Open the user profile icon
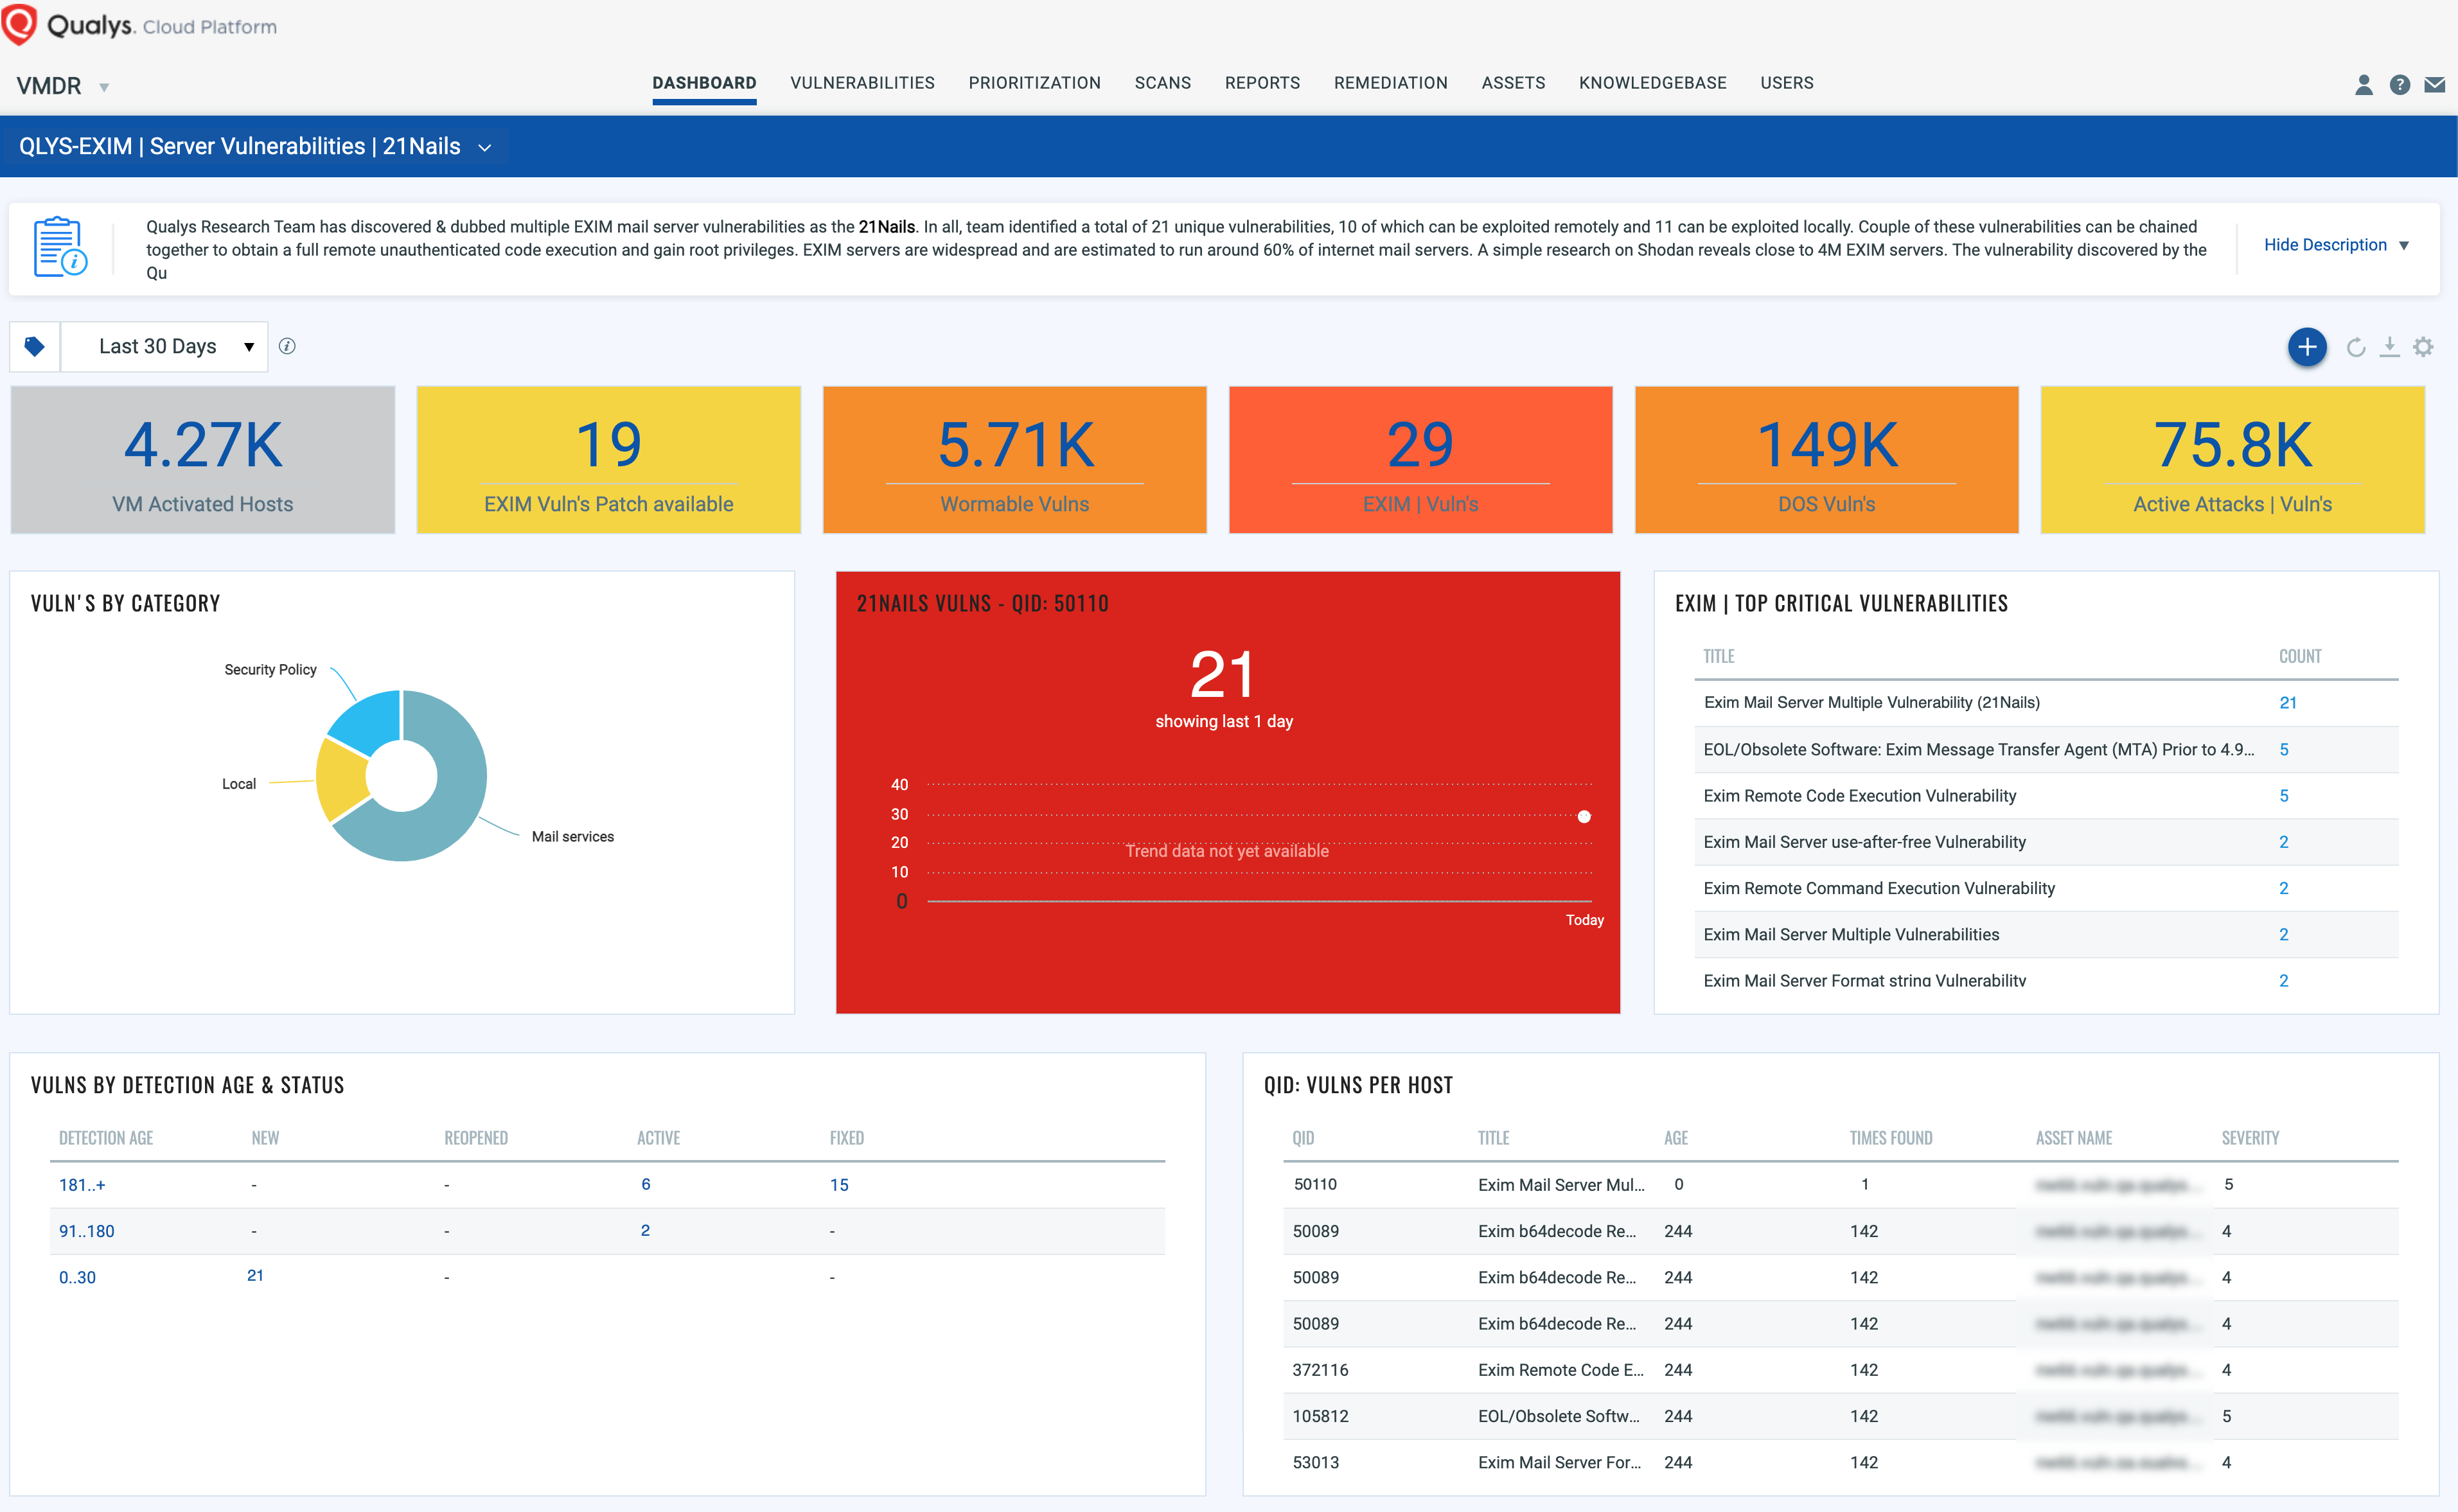2458x1512 pixels. pyautogui.click(x=2363, y=85)
